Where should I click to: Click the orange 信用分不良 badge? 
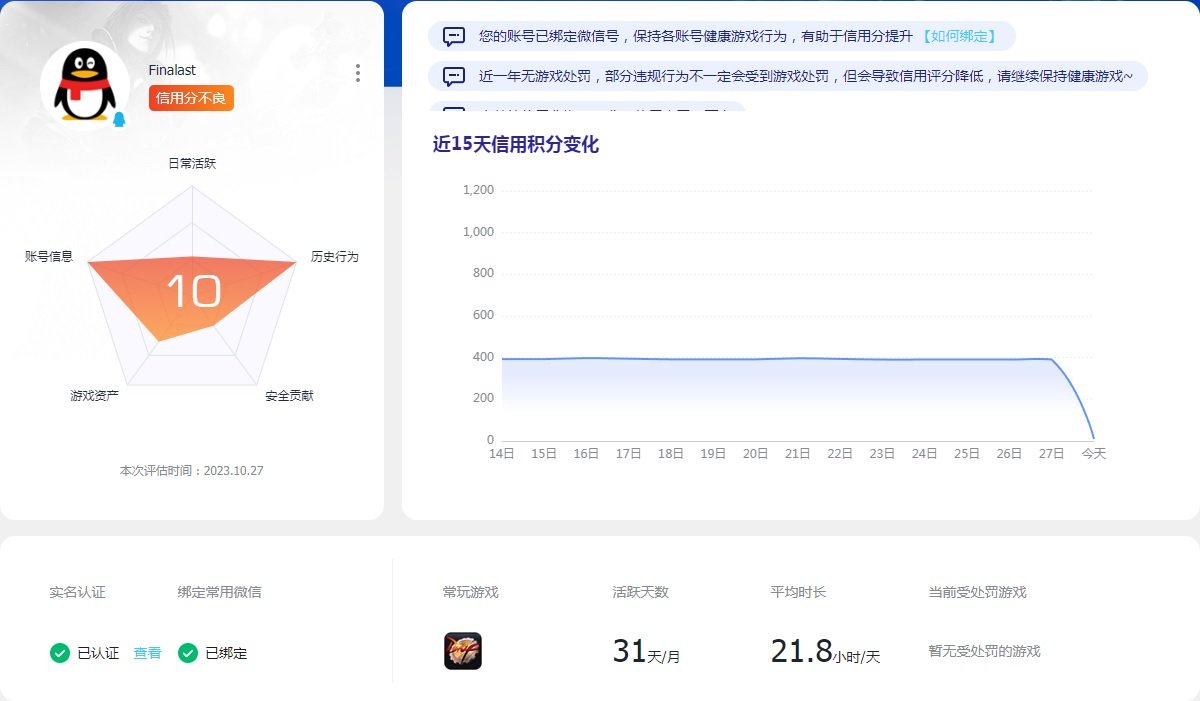(x=190, y=97)
